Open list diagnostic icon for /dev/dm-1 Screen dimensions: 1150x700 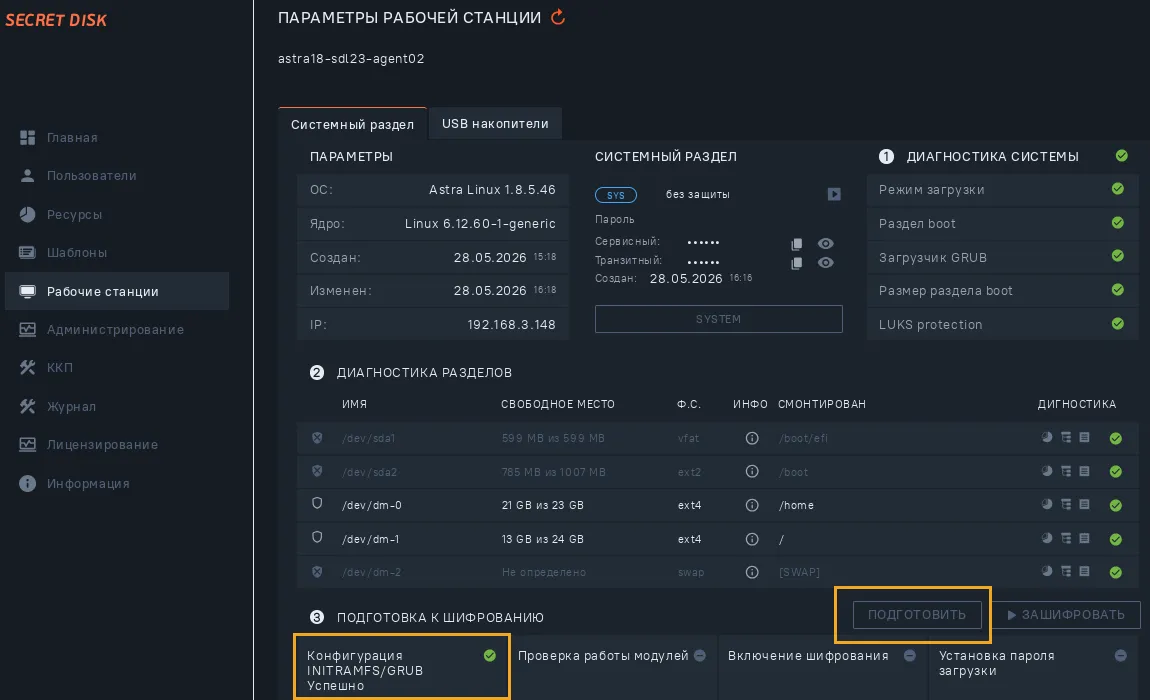(1084, 538)
